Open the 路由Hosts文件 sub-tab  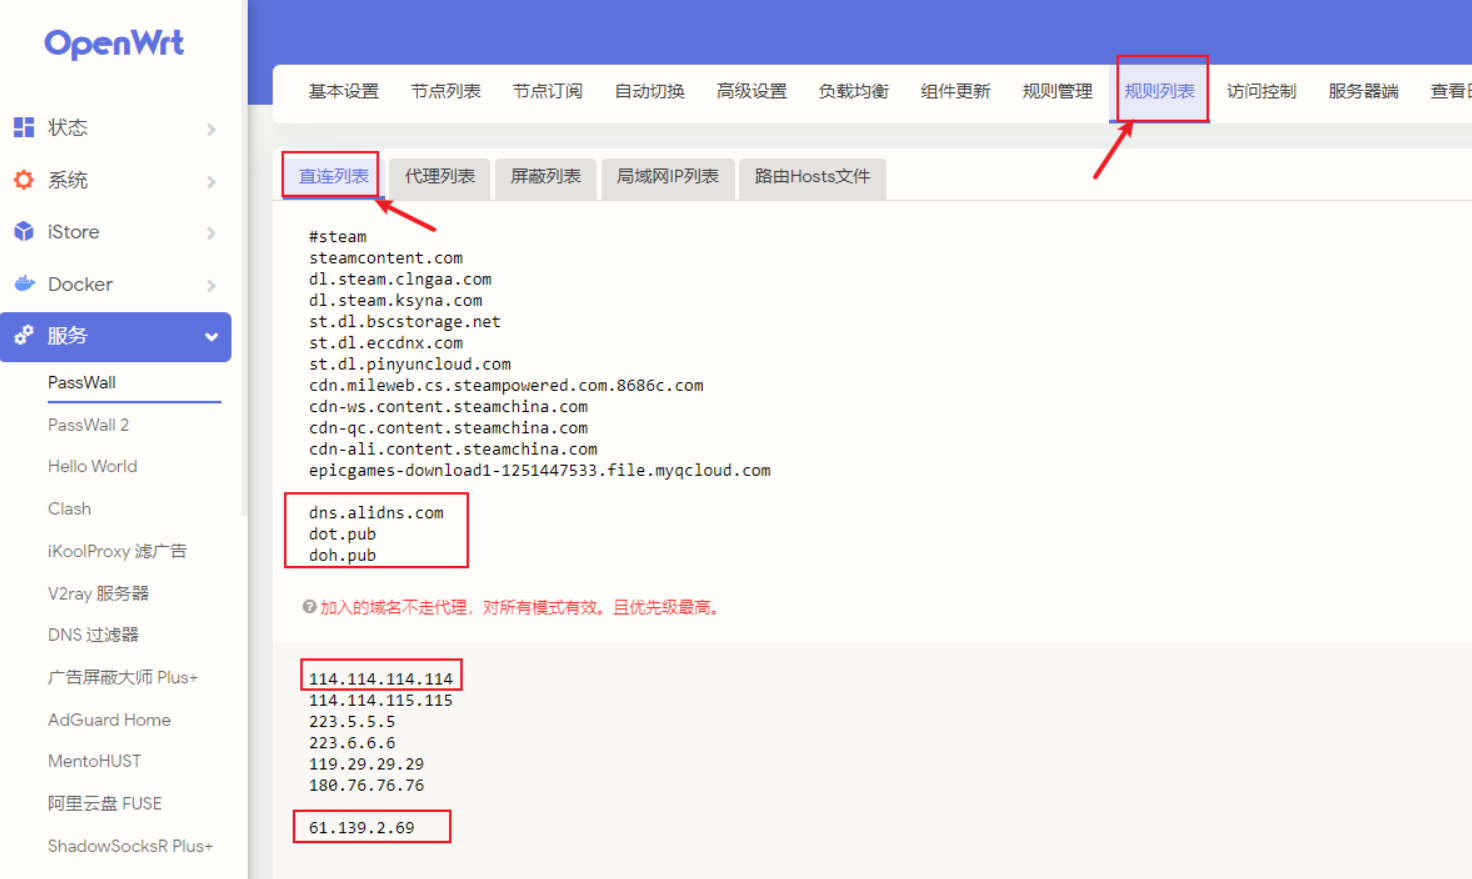click(813, 177)
